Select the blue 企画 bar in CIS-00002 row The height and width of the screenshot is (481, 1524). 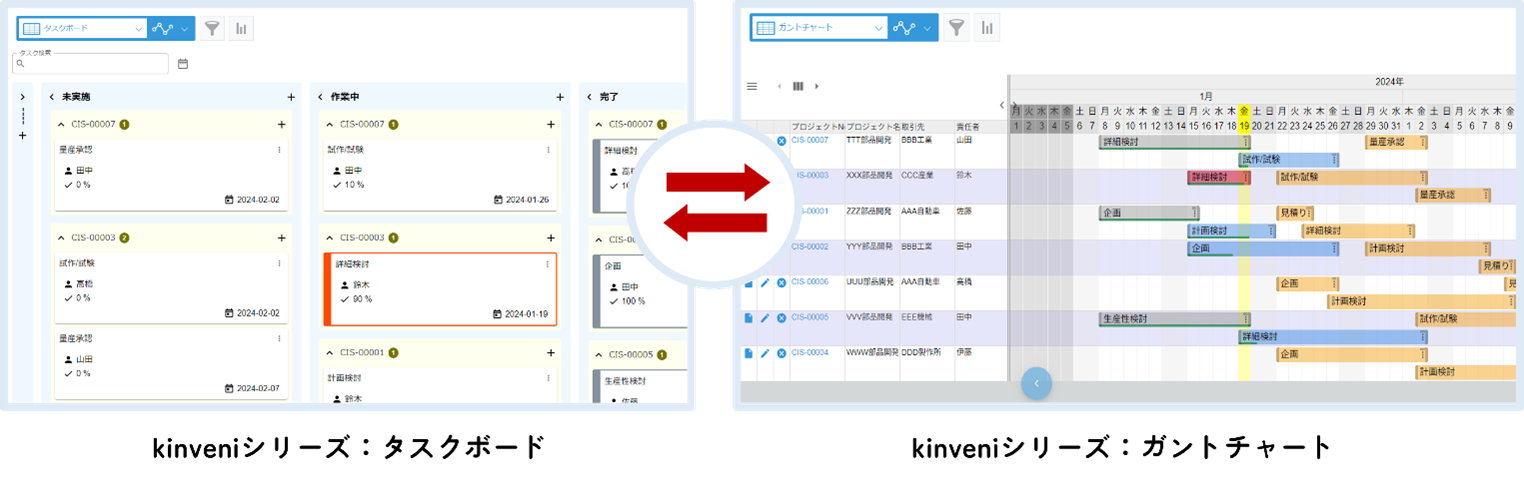(x=1263, y=248)
